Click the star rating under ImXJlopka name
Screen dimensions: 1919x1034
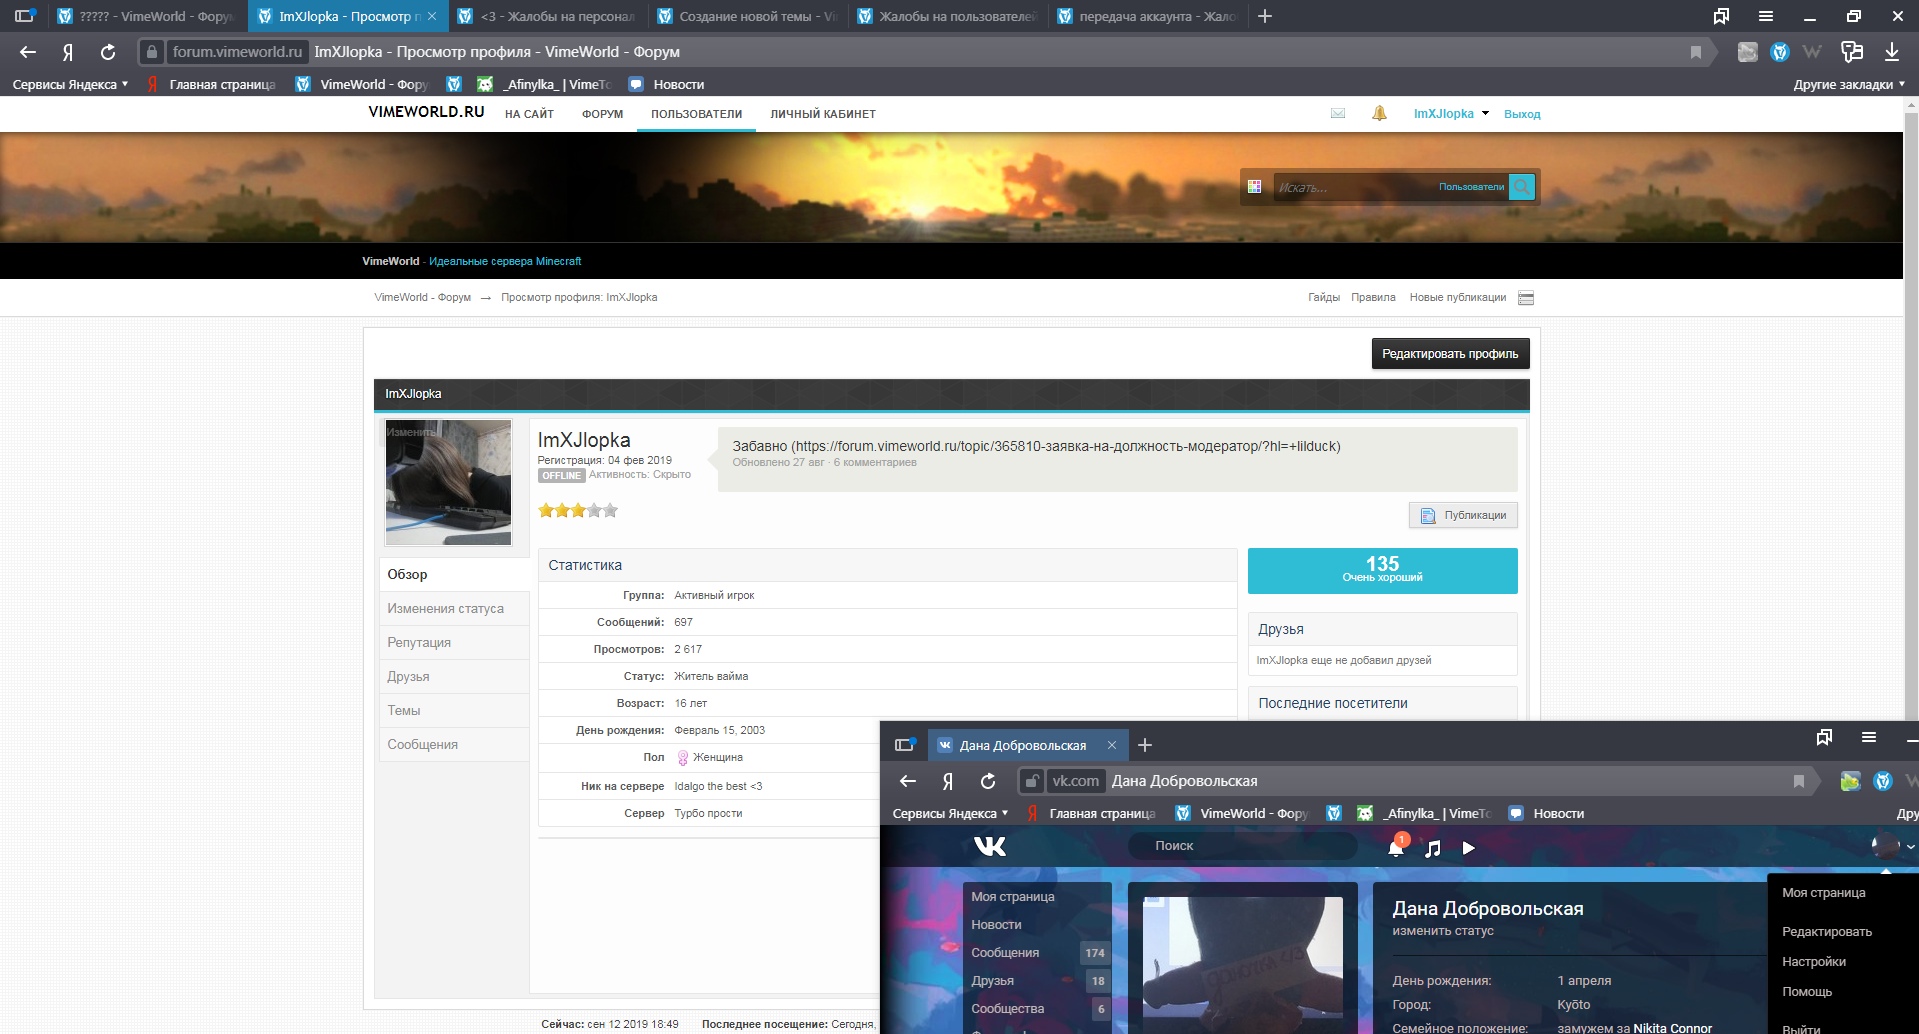pyautogui.click(x=578, y=511)
